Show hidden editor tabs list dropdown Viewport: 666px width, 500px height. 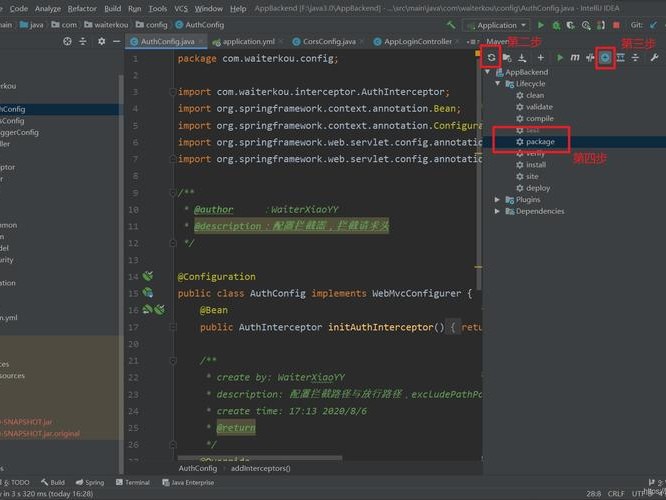pos(471,42)
